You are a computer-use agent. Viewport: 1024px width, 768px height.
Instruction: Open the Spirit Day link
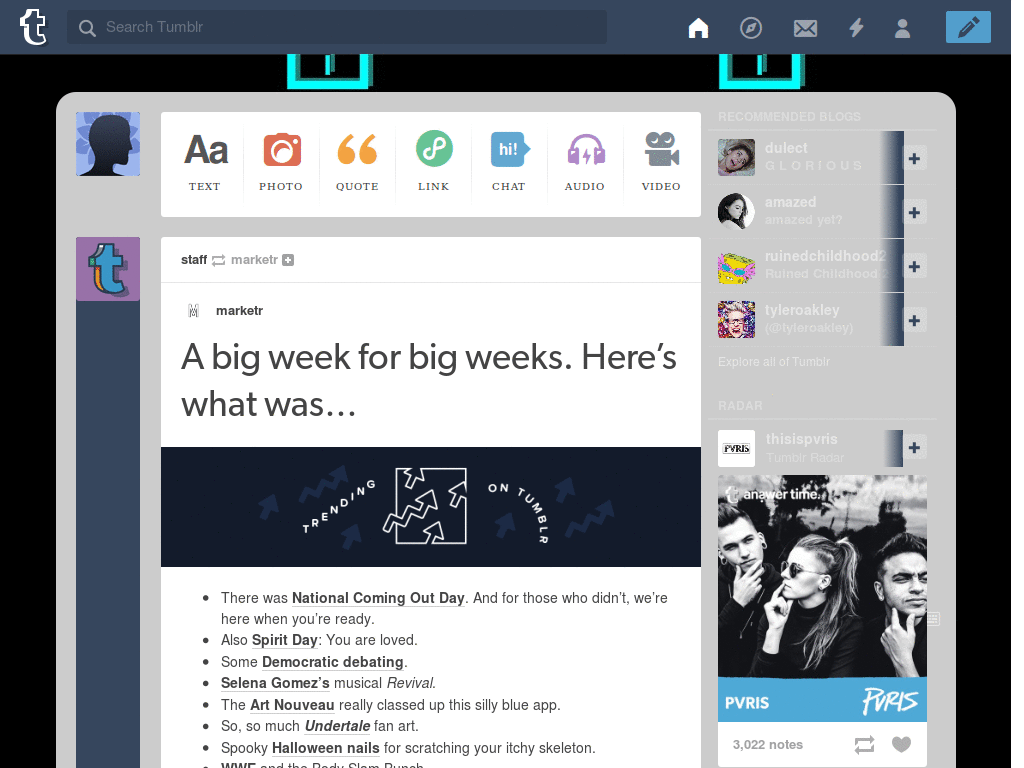point(285,640)
